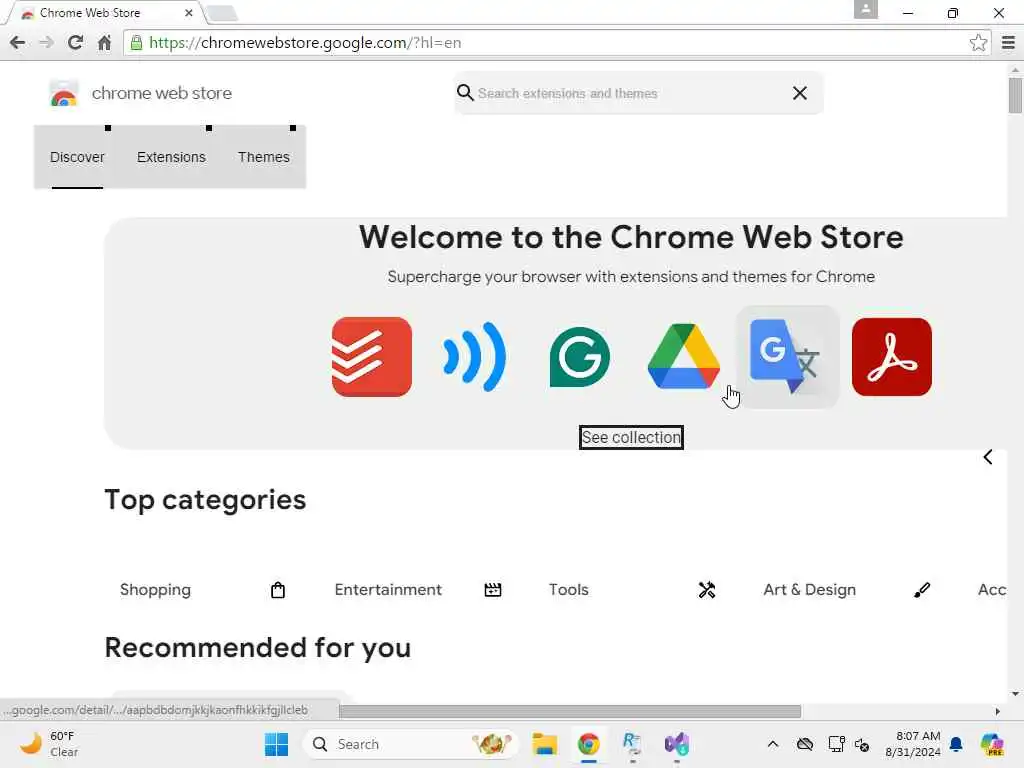This screenshot has width=1024, height=768.
Task: Open the notification bell in the tray
Action: pyautogui.click(x=956, y=744)
